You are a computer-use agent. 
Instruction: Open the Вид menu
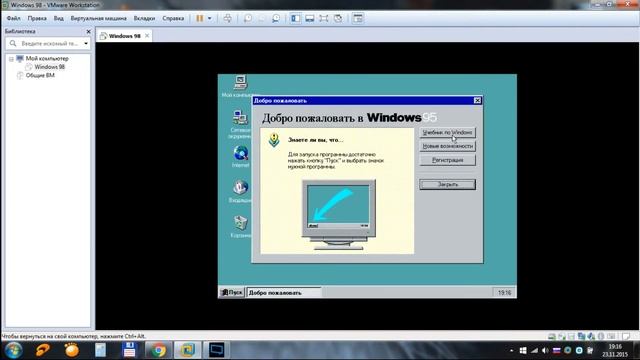click(x=58, y=18)
